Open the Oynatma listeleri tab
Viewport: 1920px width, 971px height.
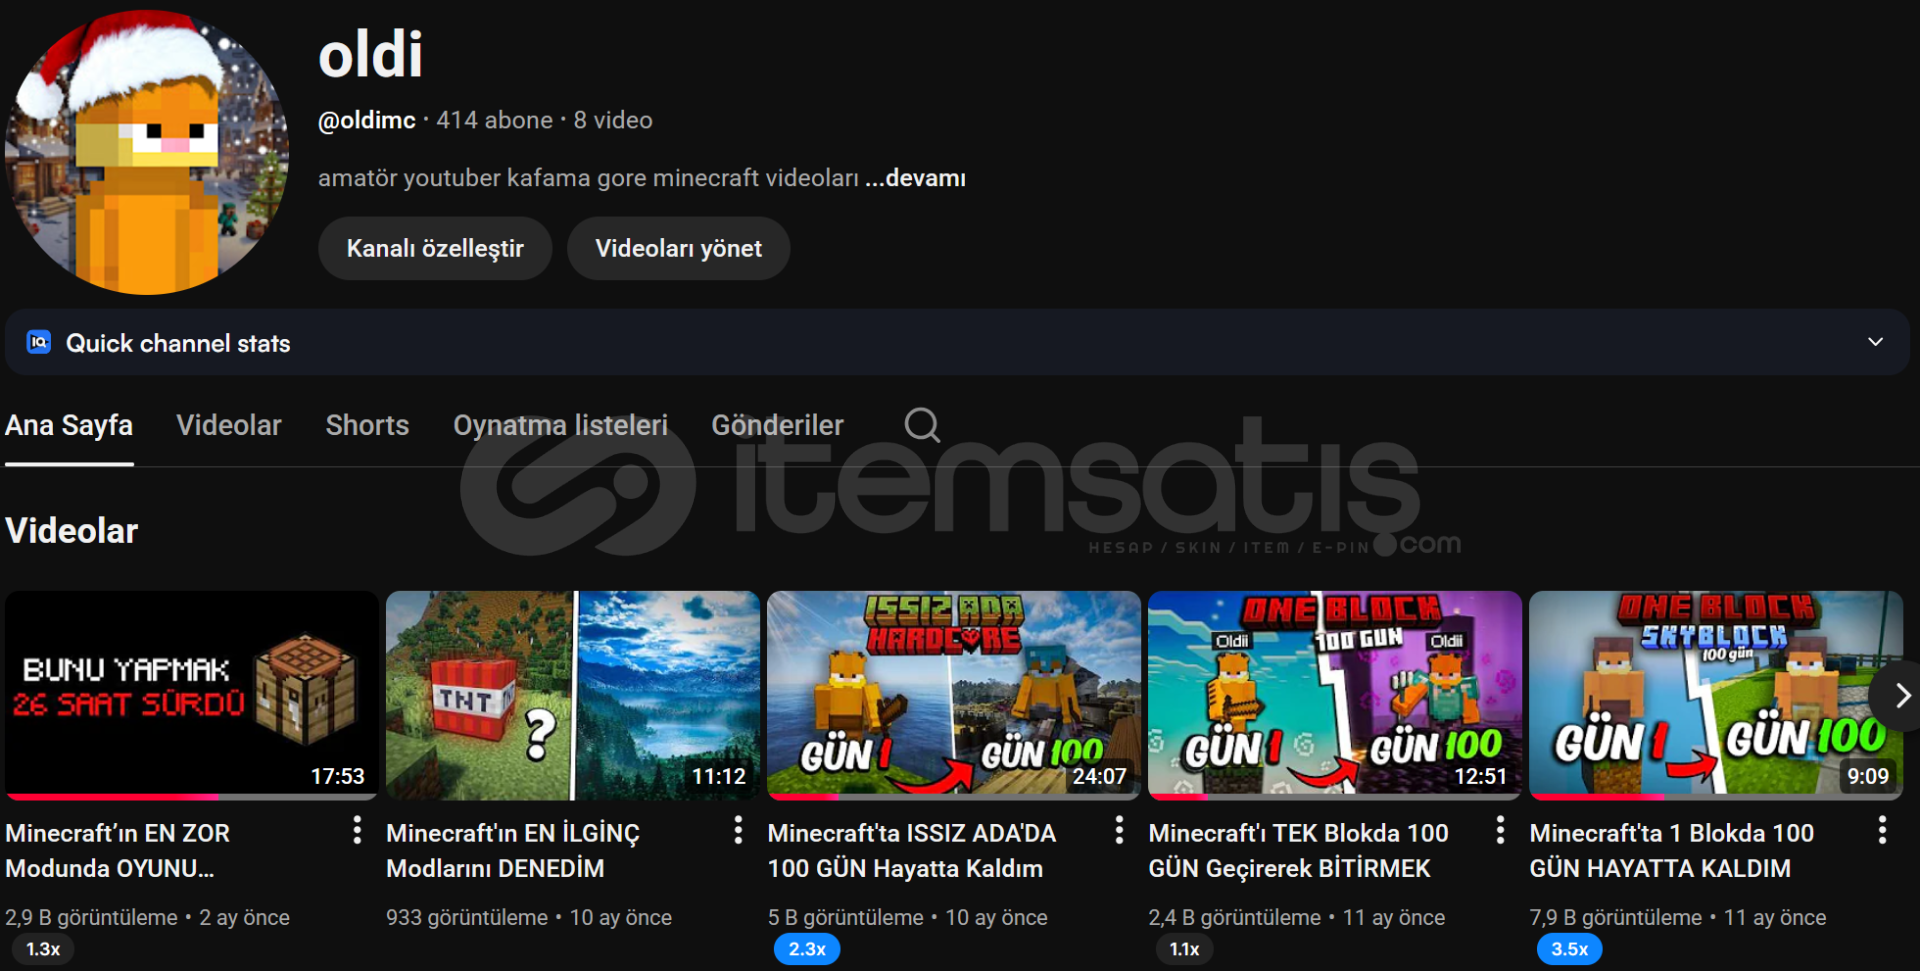pyautogui.click(x=560, y=425)
